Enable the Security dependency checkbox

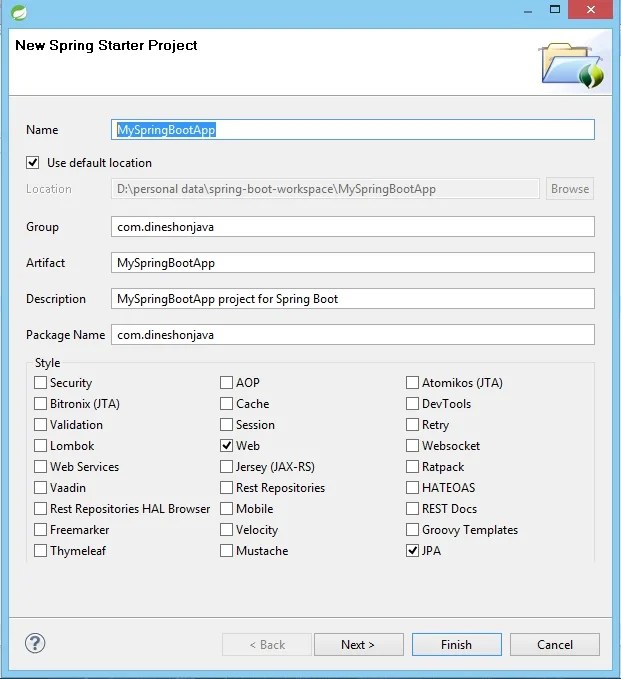pos(40,383)
